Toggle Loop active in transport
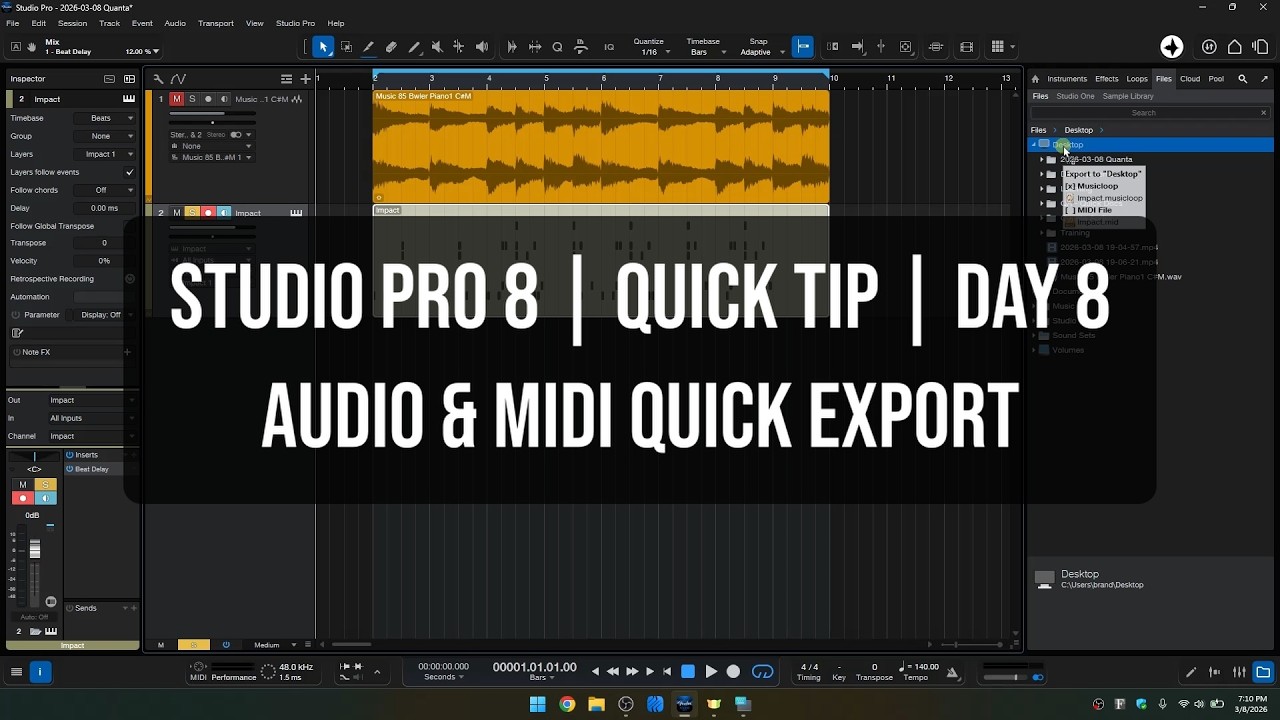The width and height of the screenshot is (1280, 720). click(x=762, y=672)
